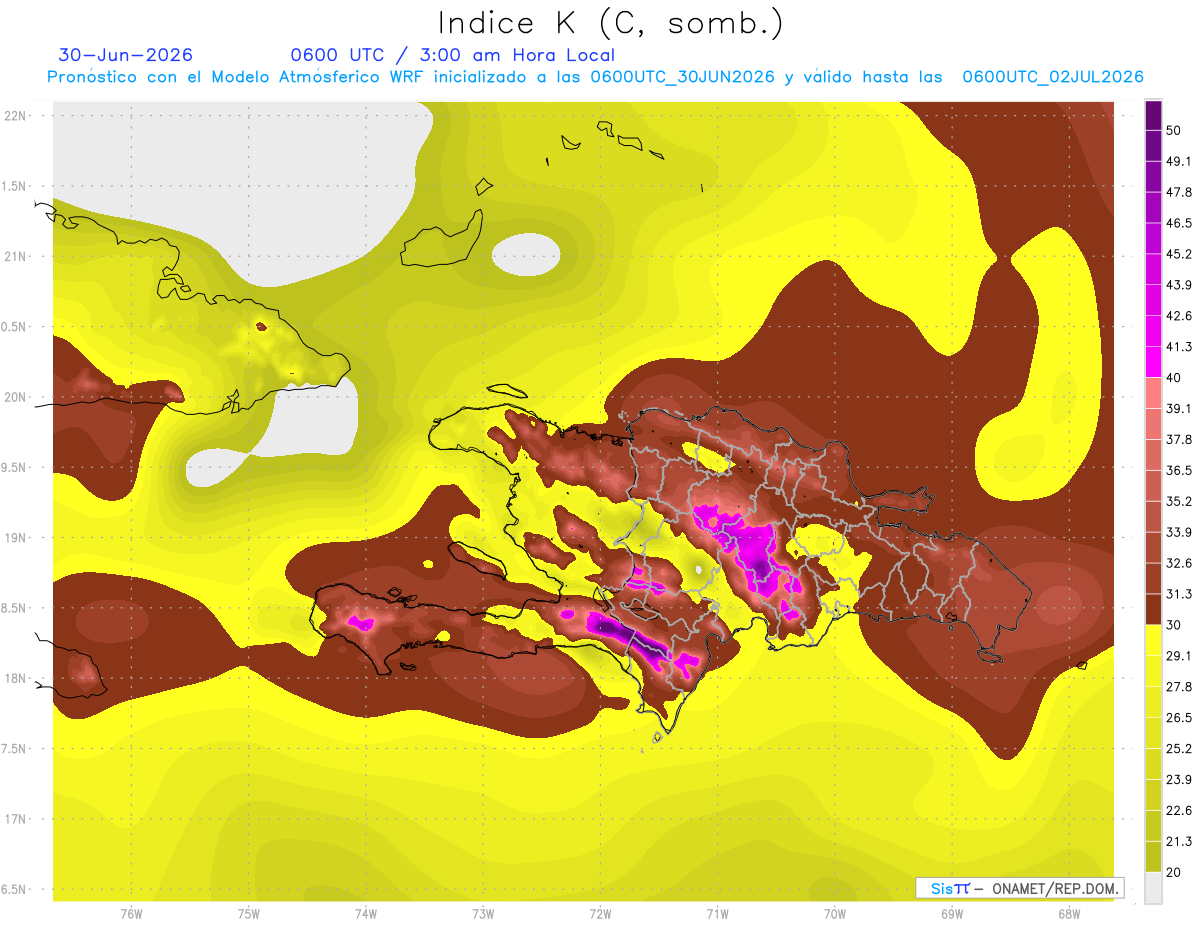
Task: Pick the dark brown swatch between 30 and 31.3
Action: point(1153,609)
